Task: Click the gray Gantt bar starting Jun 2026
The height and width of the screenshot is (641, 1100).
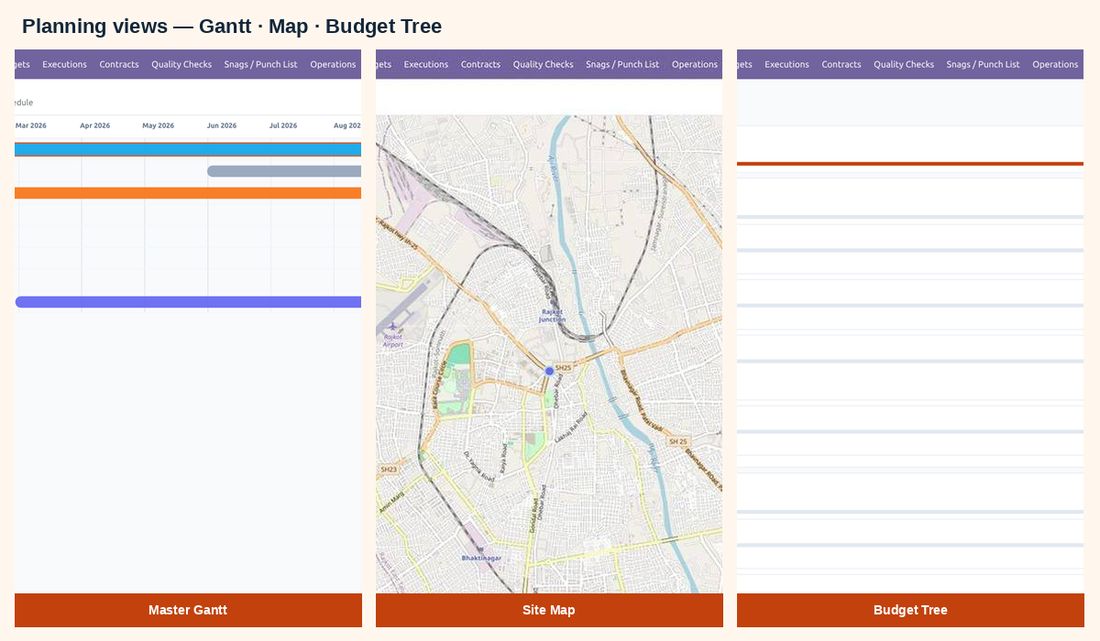Action: point(284,171)
